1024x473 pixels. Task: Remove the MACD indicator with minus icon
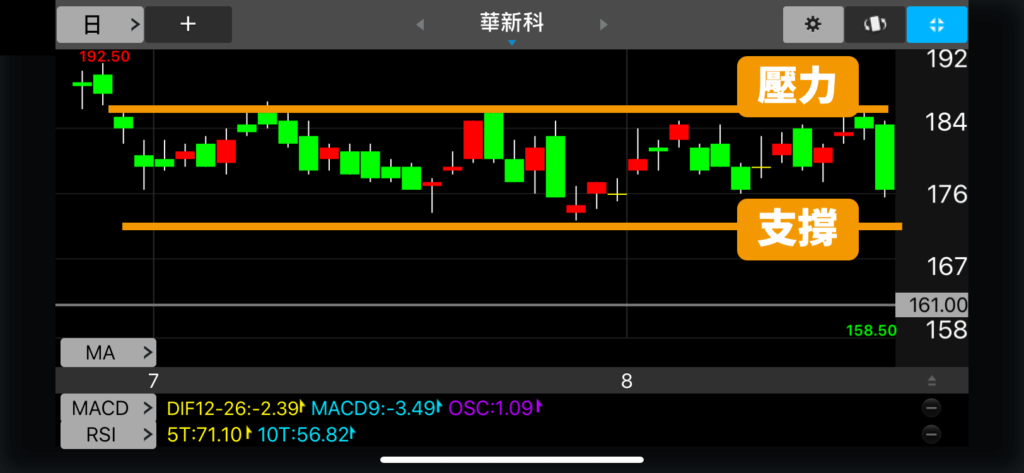click(931, 408)
